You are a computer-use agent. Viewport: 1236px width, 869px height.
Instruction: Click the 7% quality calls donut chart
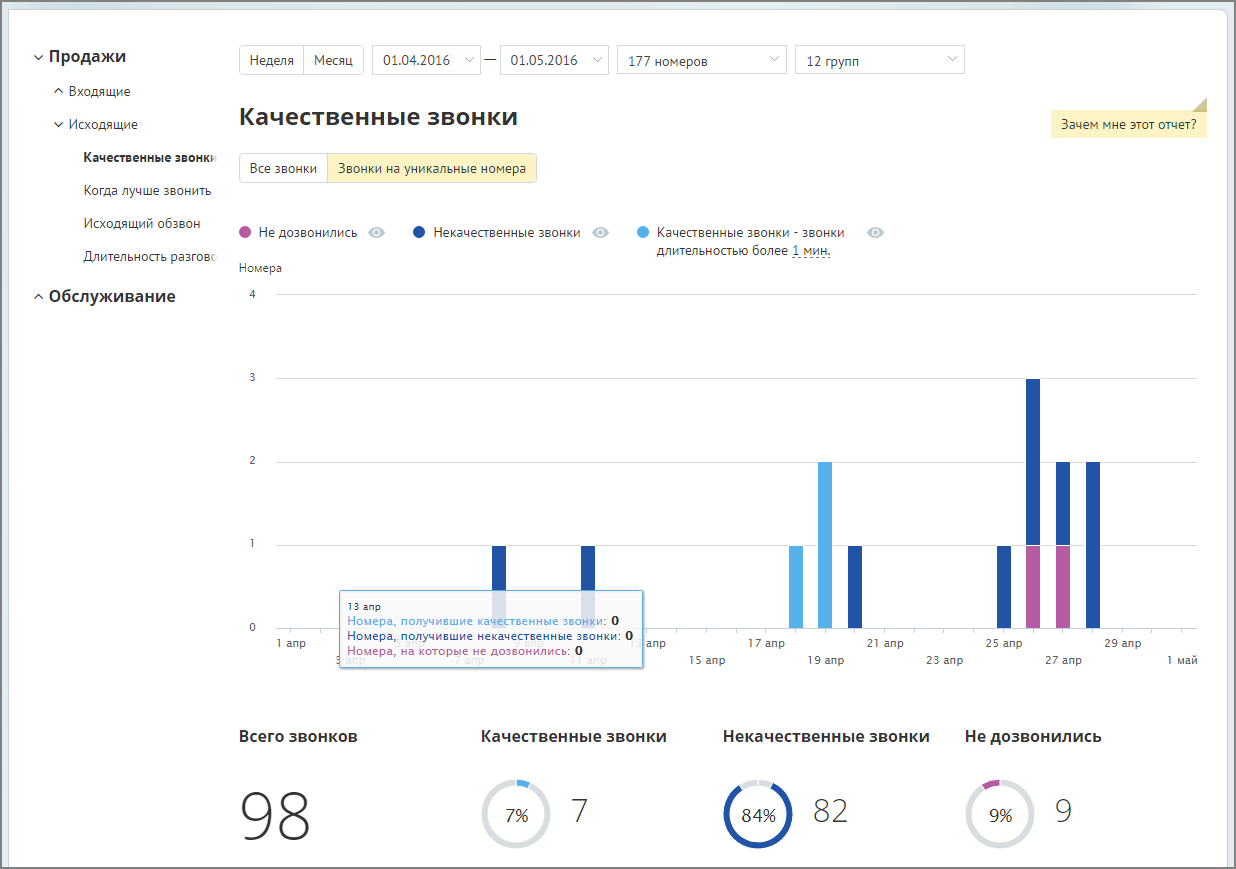[516, 814]
